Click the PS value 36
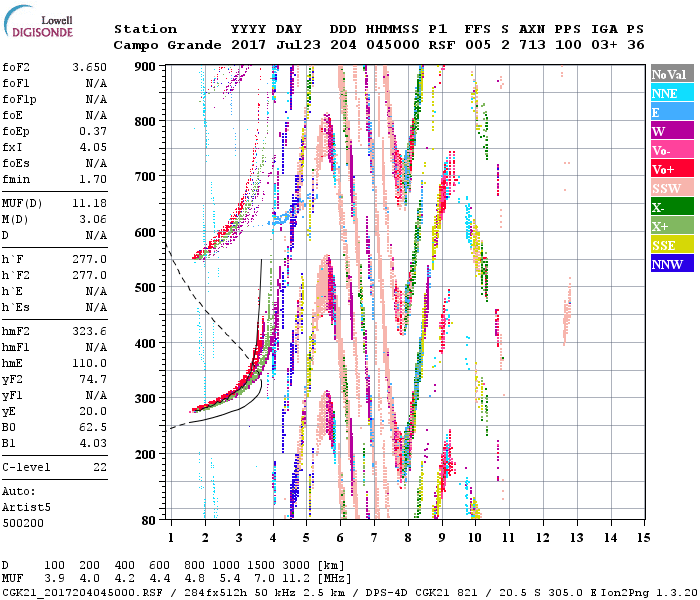Viewport: 700px width, 600px height. (636, 45)
